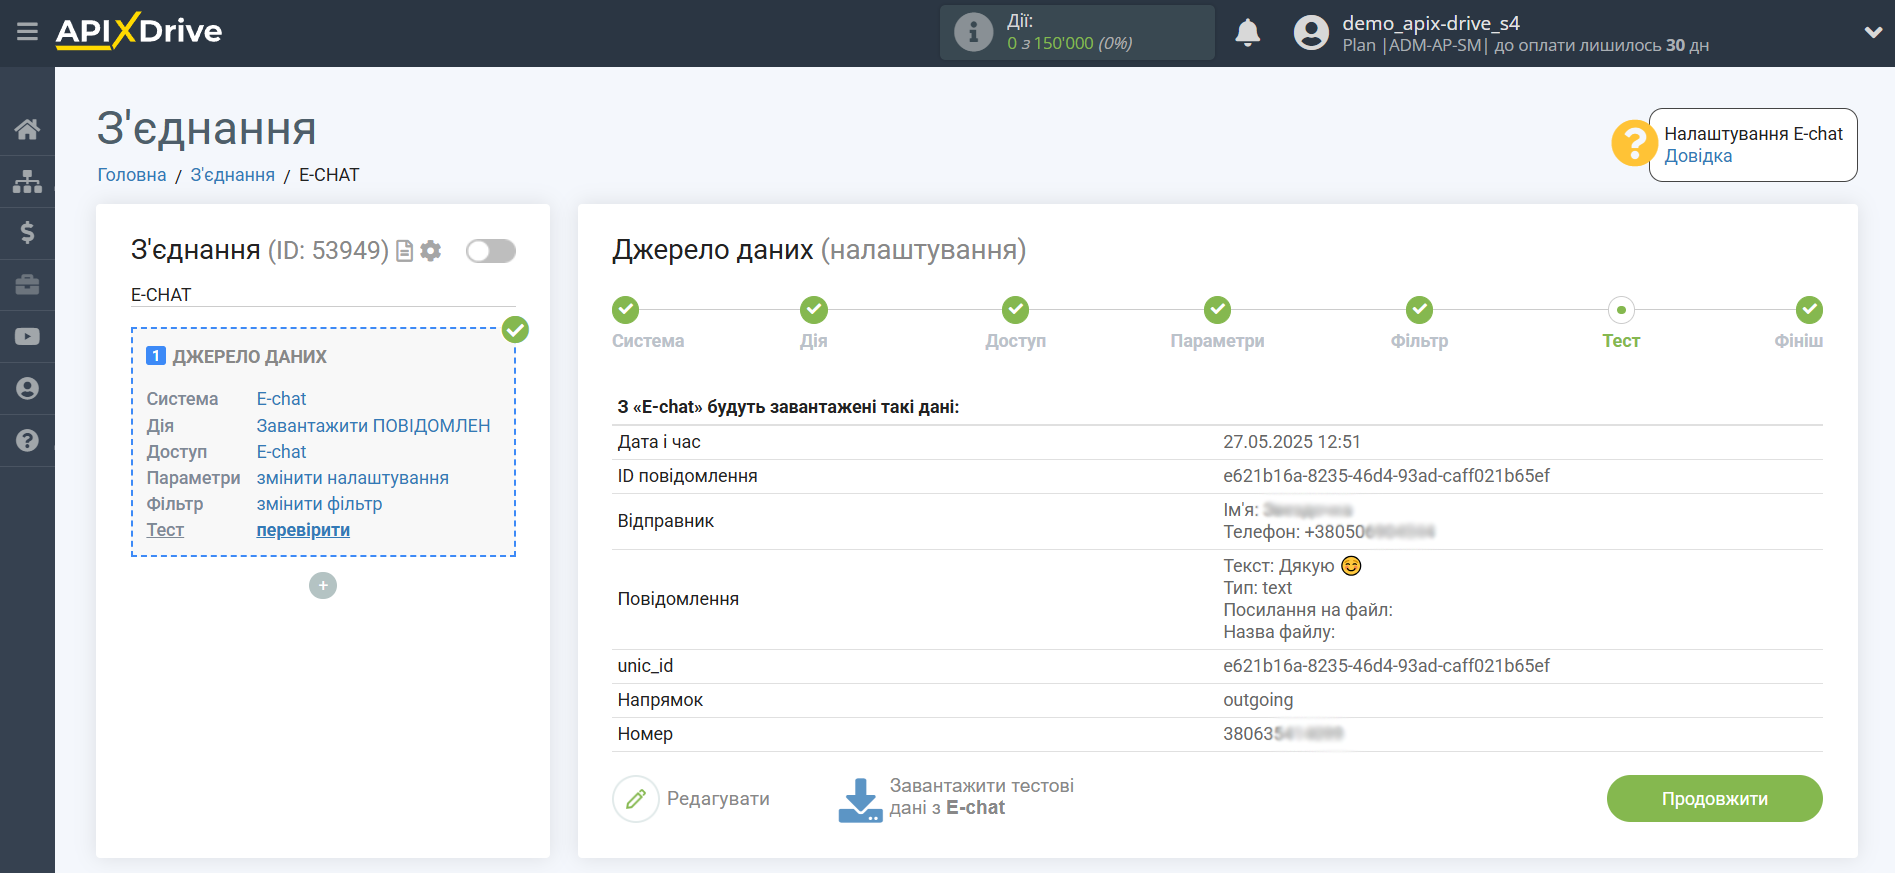Click змінити налаштування link

[x=352, y=478]
